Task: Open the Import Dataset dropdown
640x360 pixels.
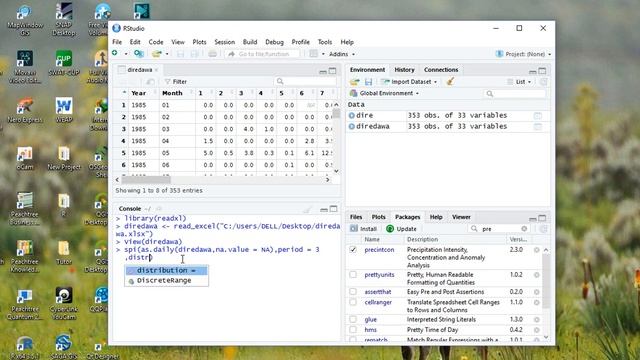Action: pos(409,82)
